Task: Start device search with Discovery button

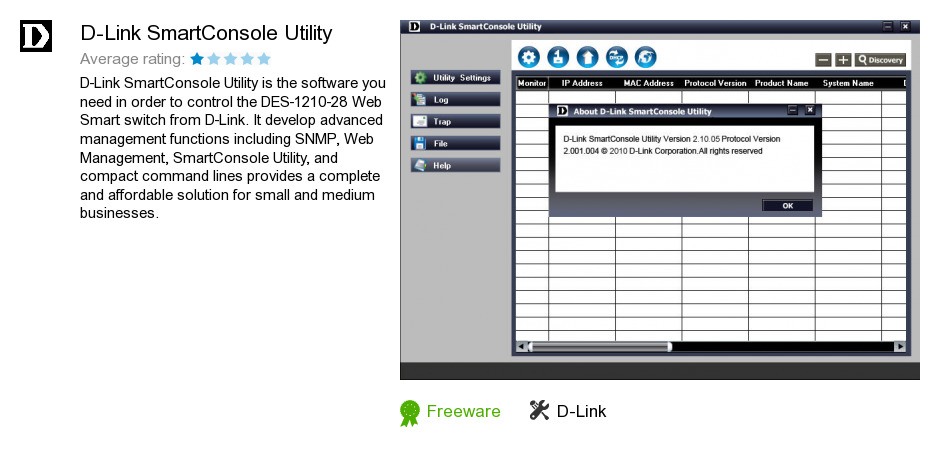Action: point(880,60)
